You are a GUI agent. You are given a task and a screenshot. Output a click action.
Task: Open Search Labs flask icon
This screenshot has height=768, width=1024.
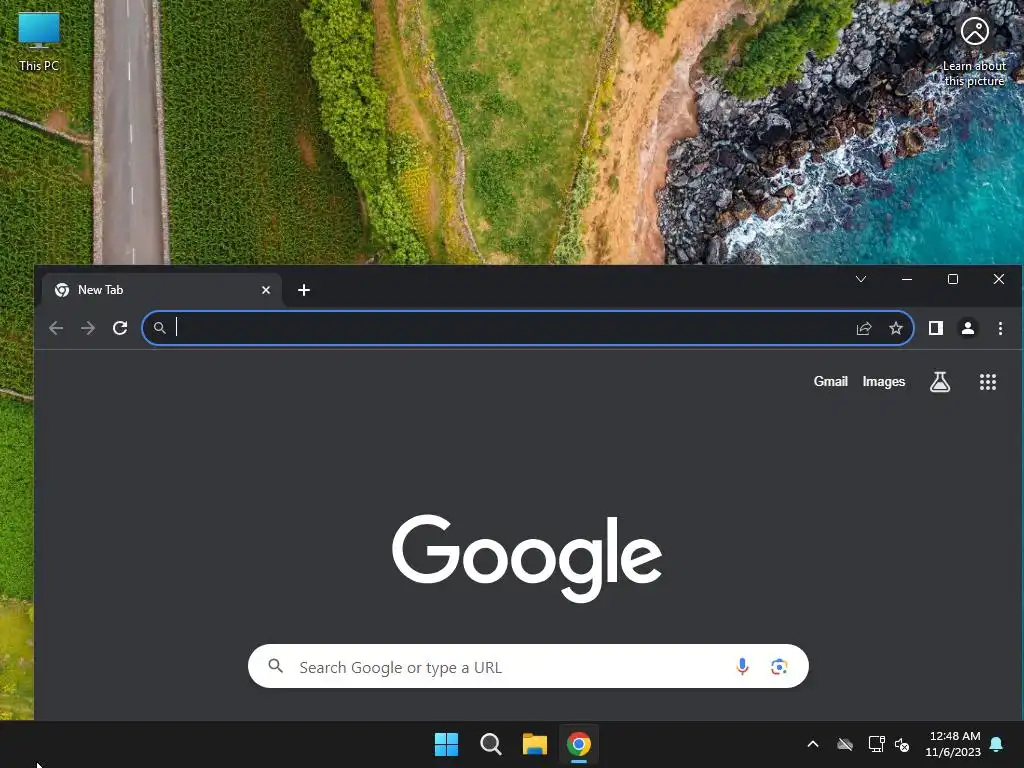click(x=940, y=382)
